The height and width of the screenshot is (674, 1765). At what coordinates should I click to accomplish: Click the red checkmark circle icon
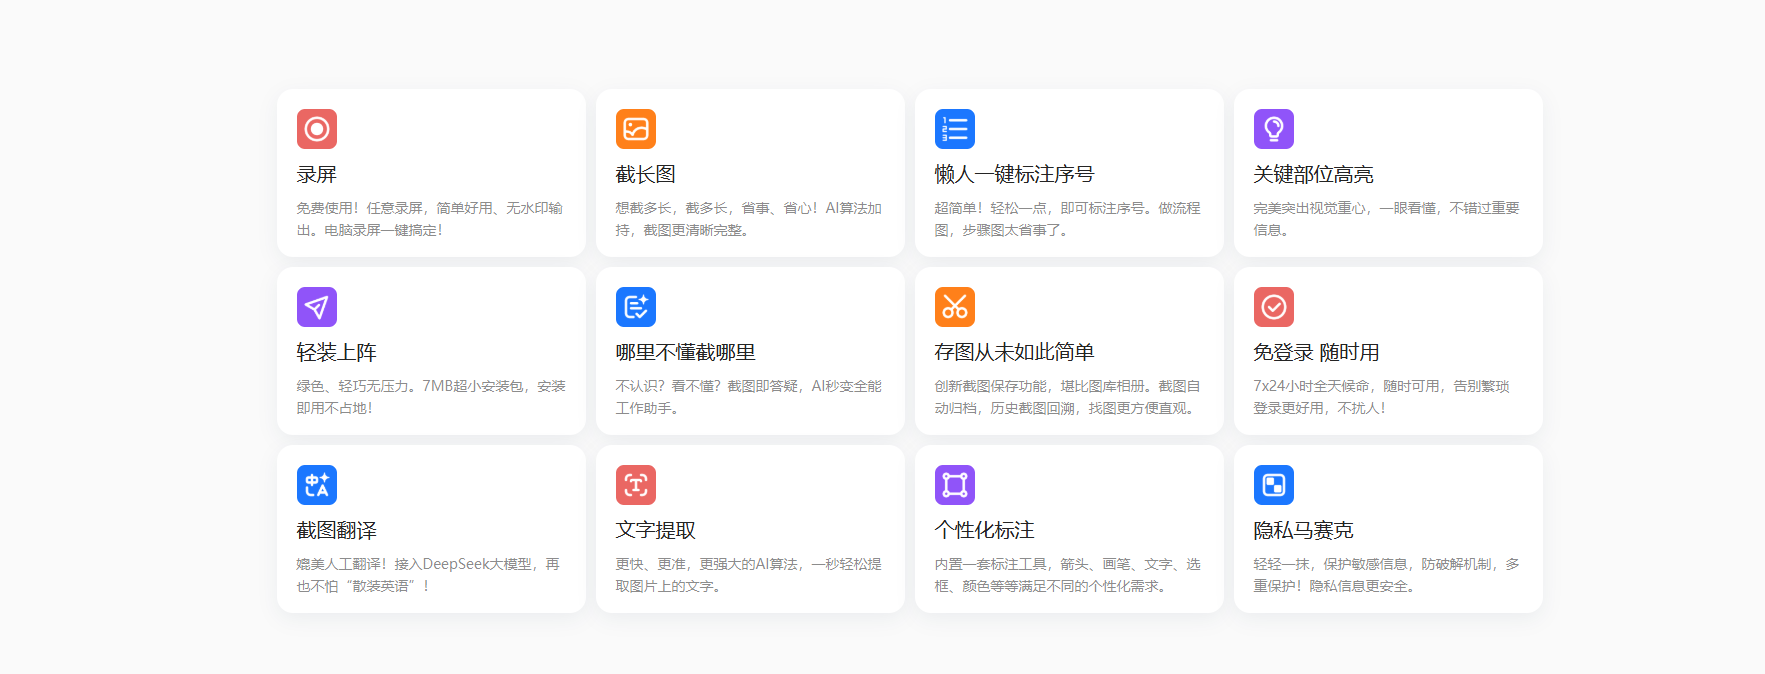(x=1273, y=307)
